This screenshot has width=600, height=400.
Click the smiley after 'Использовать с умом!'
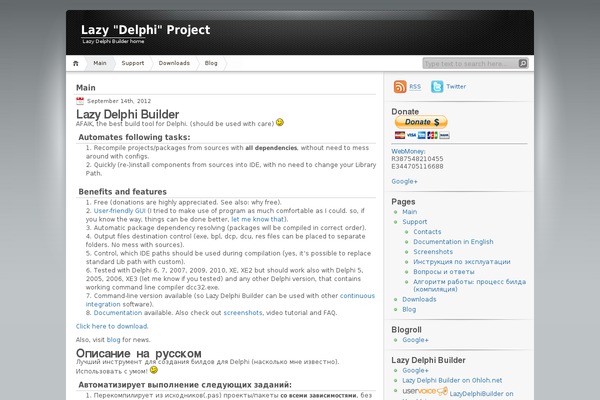153,370
